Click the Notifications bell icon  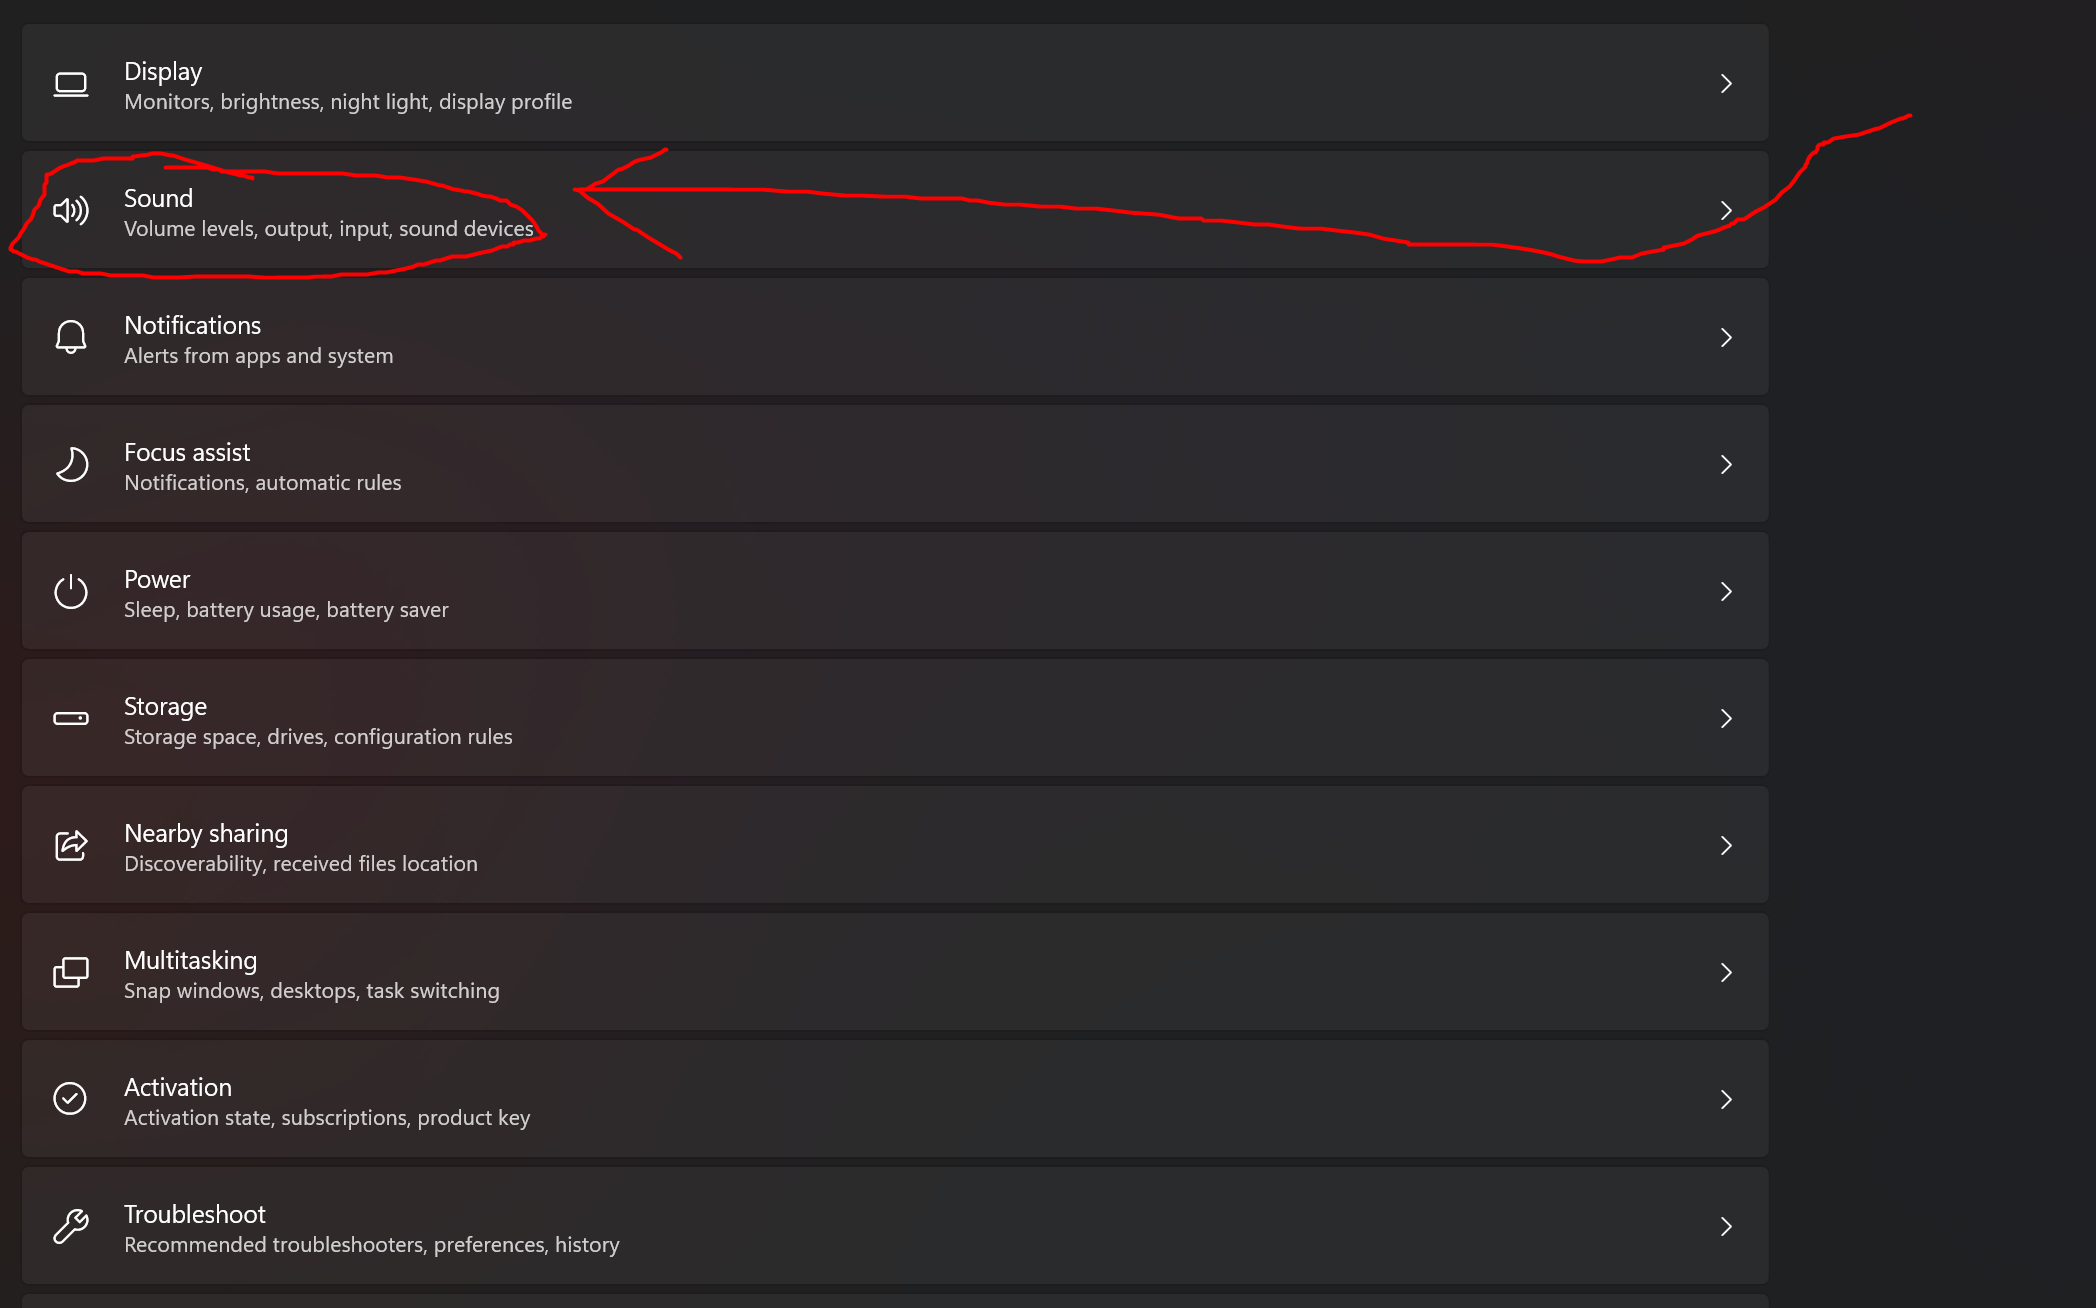71,337
